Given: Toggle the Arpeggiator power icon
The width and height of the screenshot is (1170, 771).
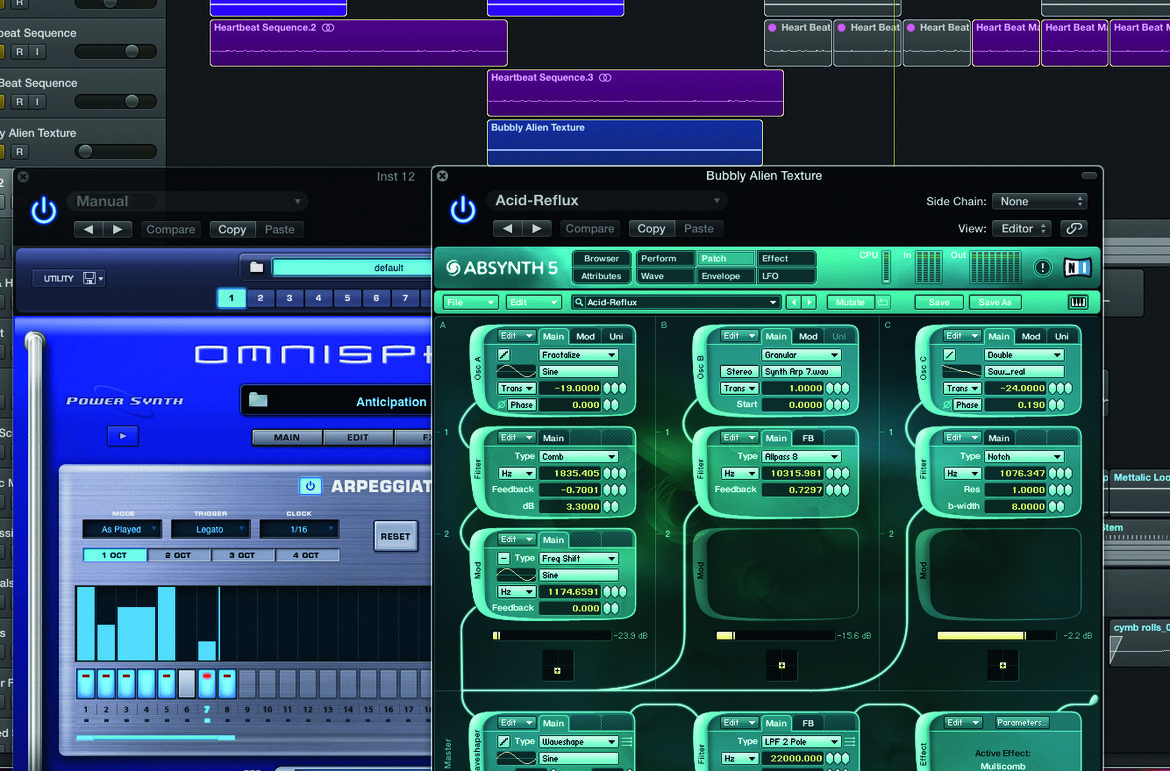Looking at the screenshot, I should (310, 486).
